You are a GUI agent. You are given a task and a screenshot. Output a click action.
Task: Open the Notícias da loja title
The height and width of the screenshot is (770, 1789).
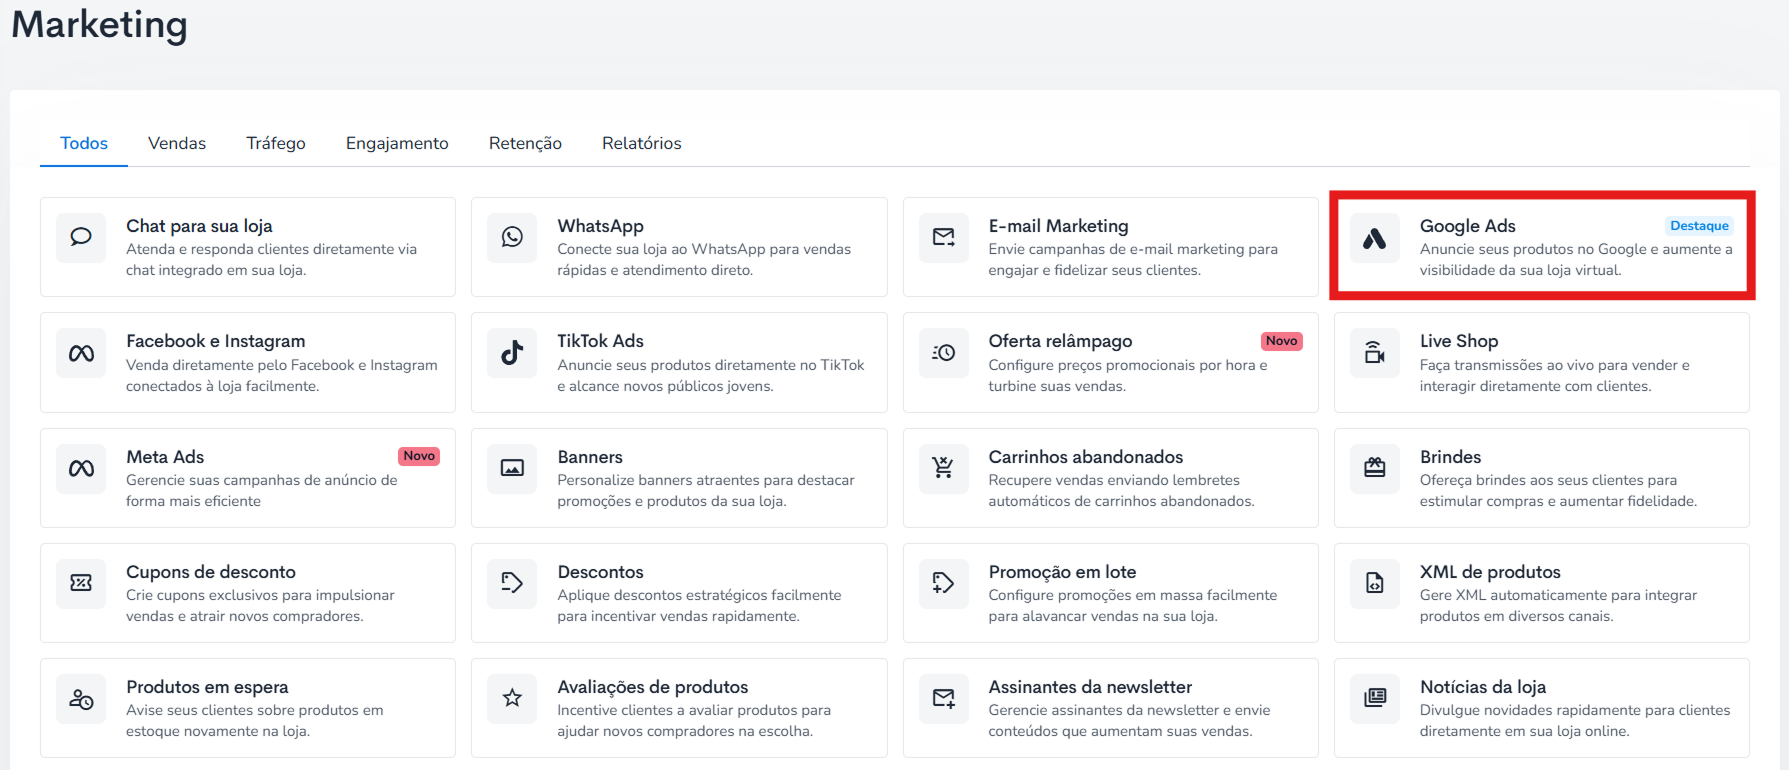coord(1483,687)
